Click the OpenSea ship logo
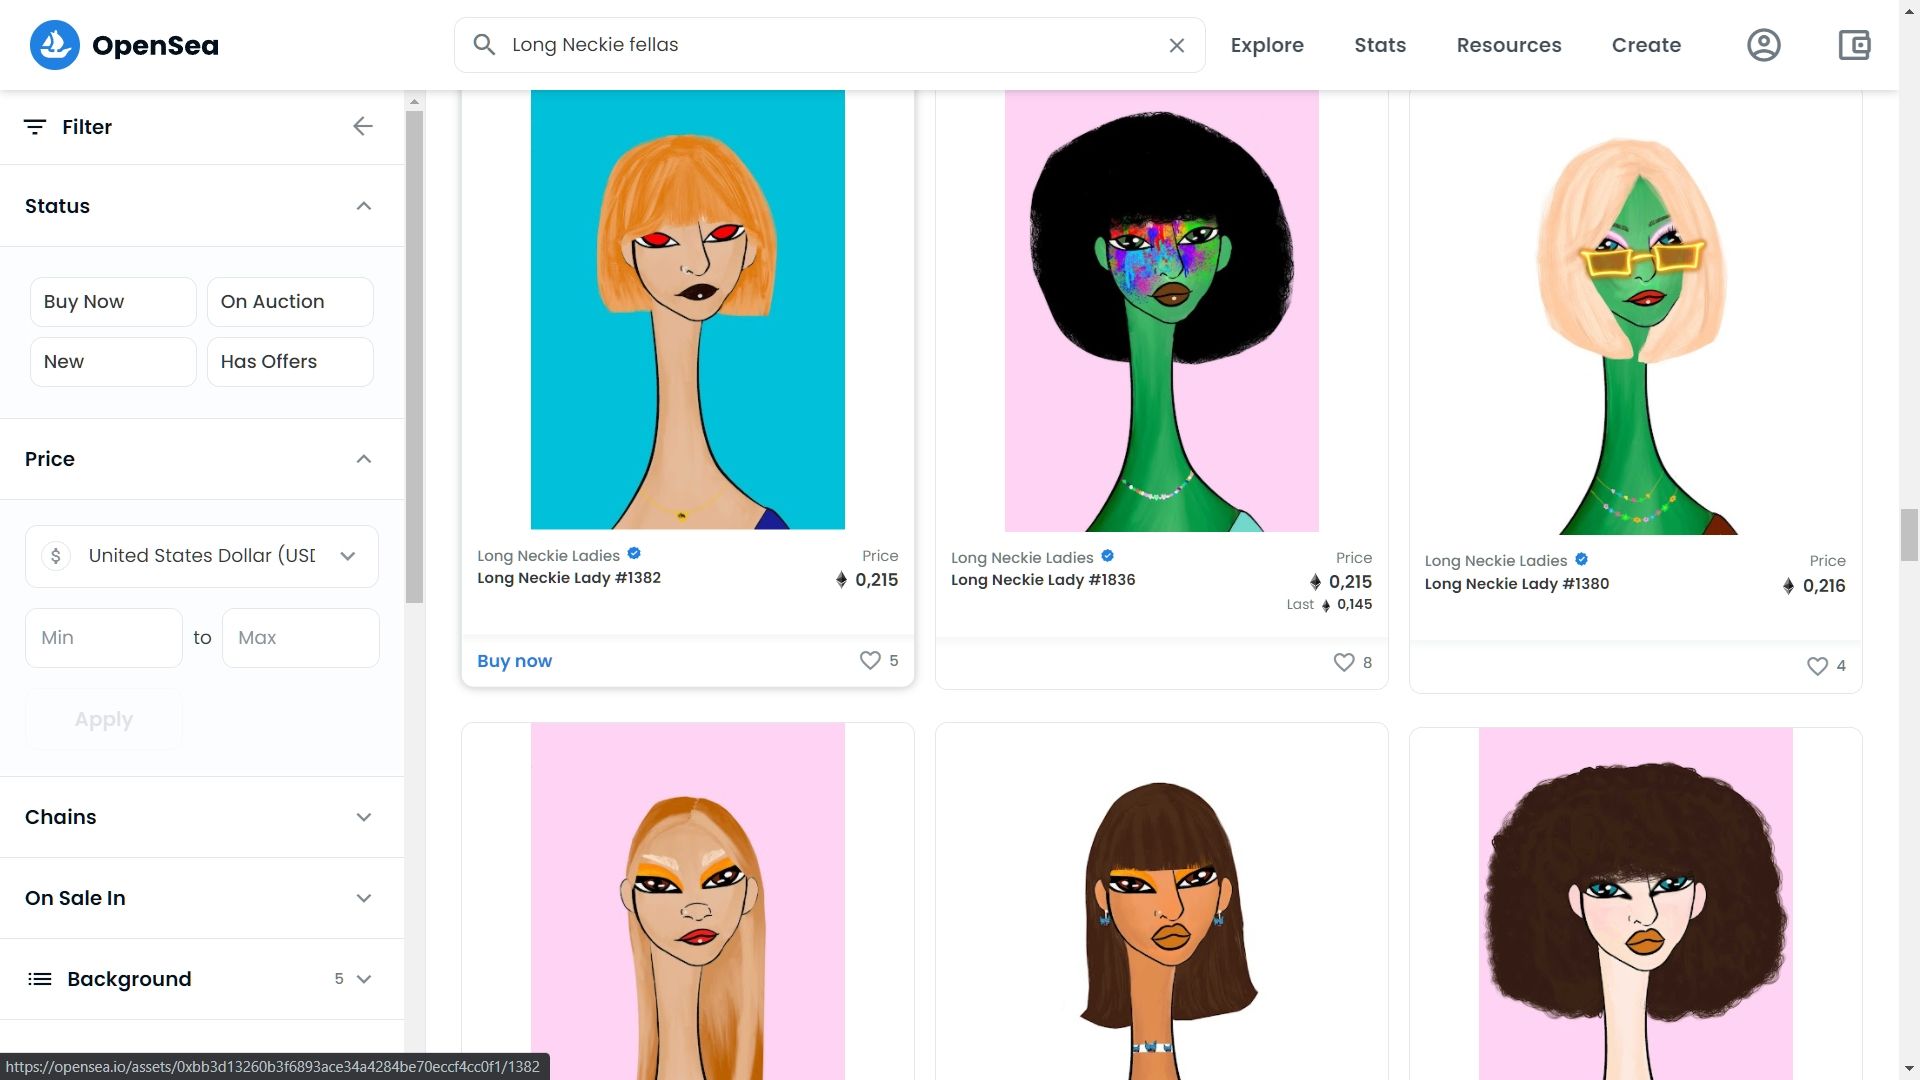 coord(55,45)
